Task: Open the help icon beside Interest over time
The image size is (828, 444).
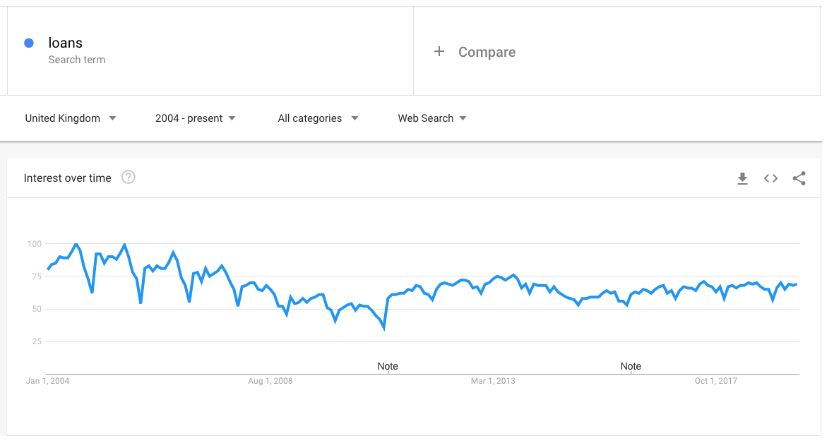Action: tap(128, 177)
